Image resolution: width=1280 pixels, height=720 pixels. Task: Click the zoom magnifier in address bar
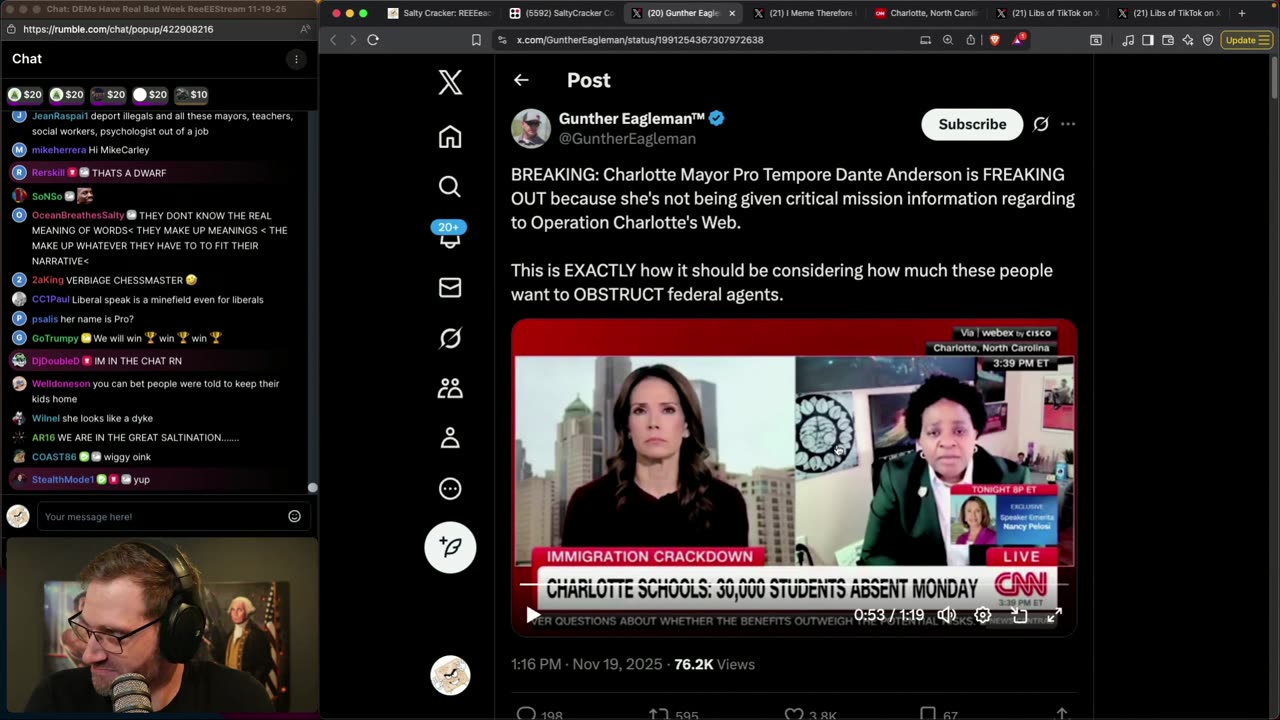point(948,40)
